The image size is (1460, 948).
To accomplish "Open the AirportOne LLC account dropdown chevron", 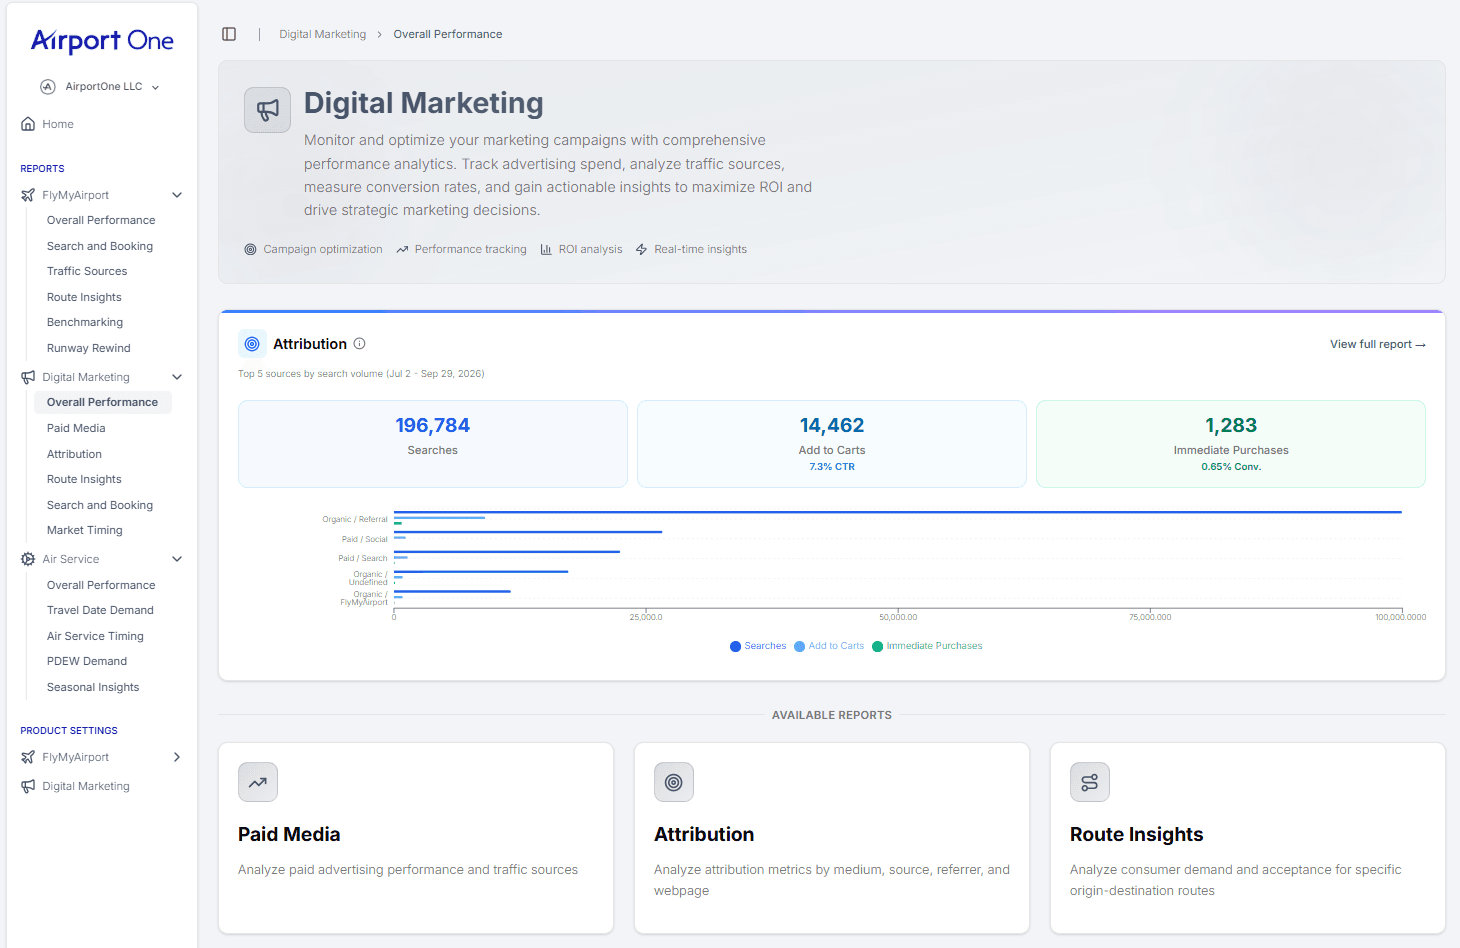I will tap(156, 87).
